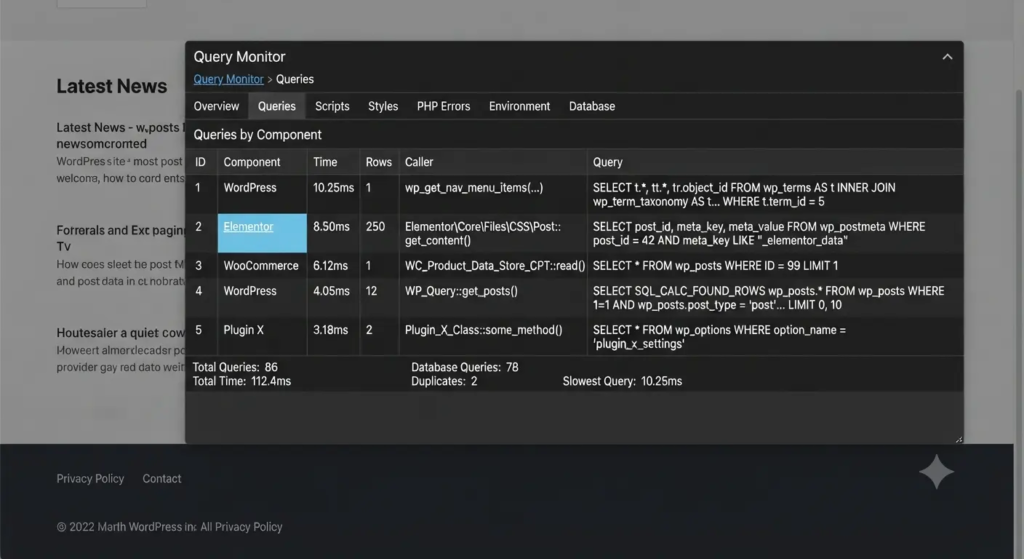The height and width of the screenshot is (559, 1024).
Task: Switch to the Overview tab
Action: [216, 106]
